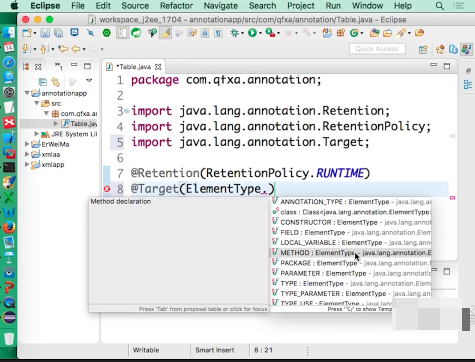Click the Quick Access search field
This screenshot has width=475, height=362.
377,49
